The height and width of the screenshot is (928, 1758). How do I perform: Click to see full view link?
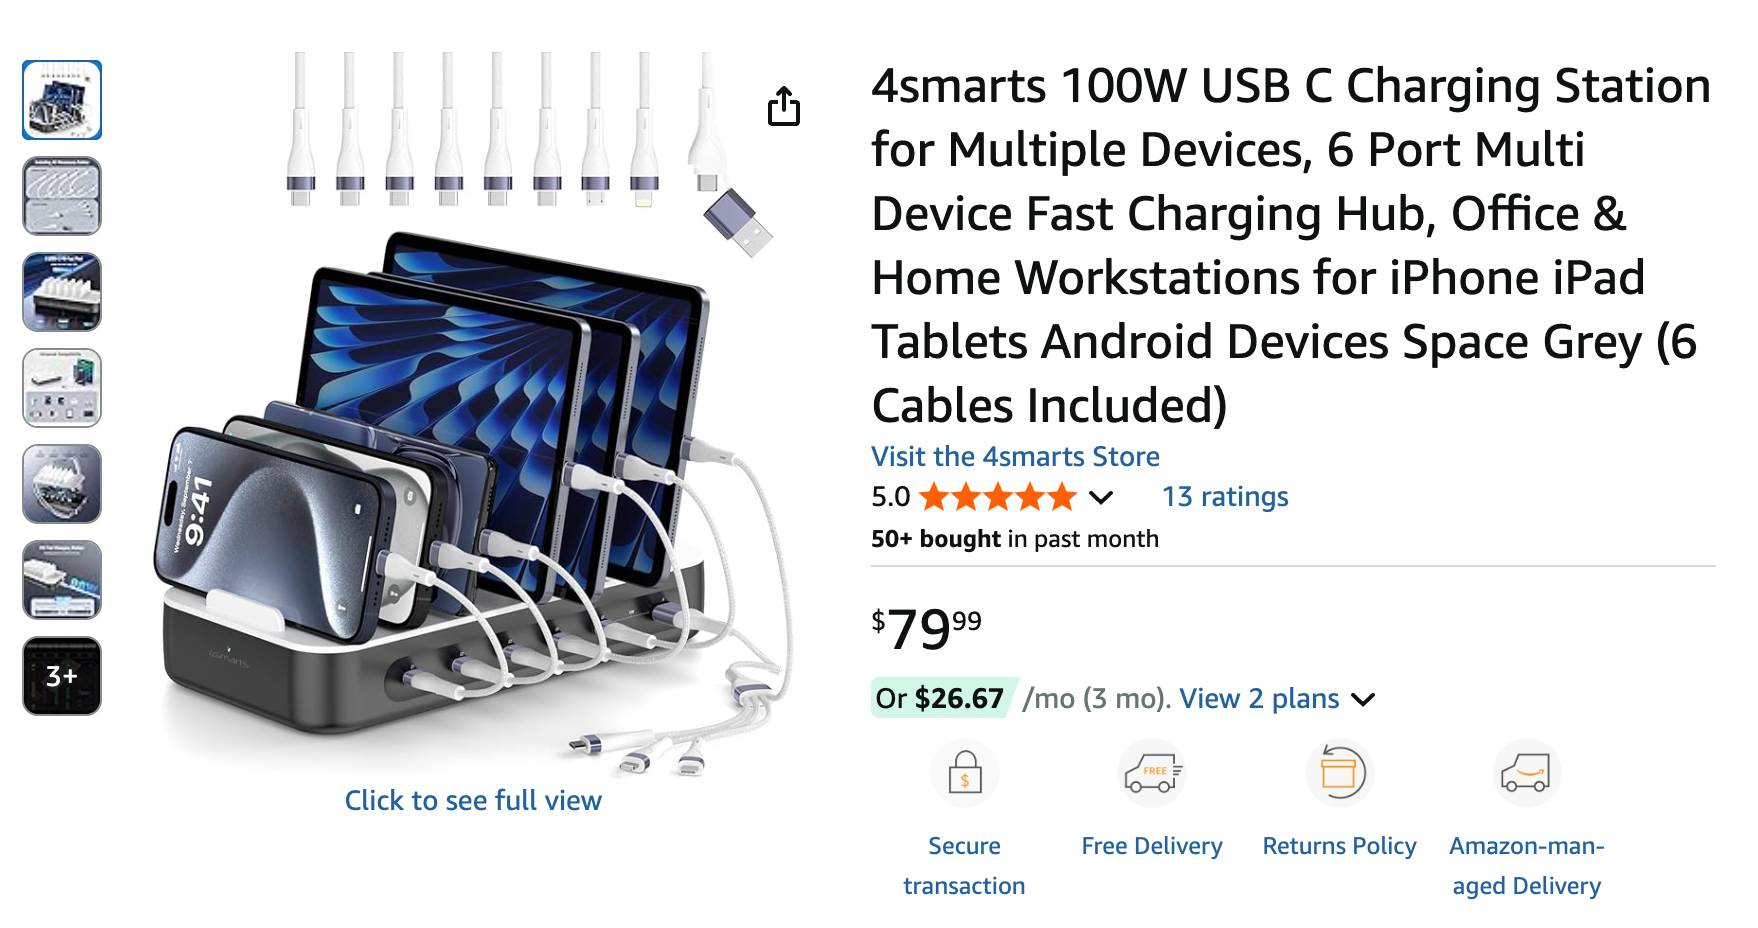473,801
